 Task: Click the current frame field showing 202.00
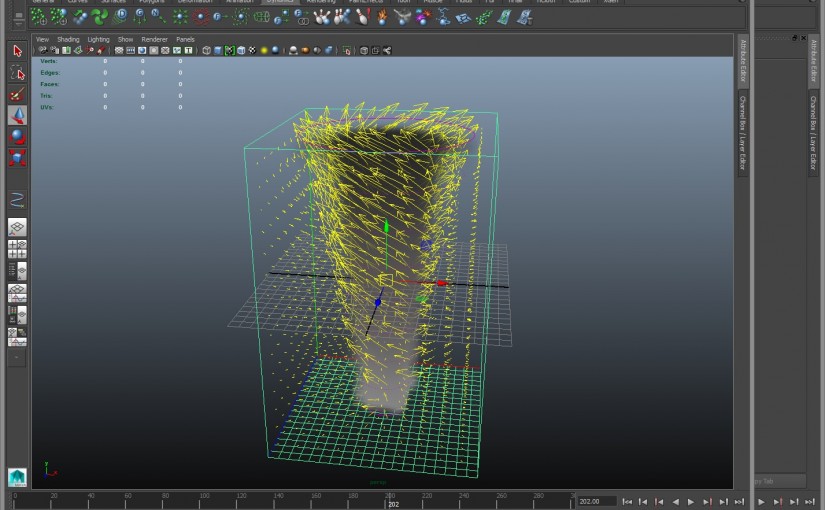point(597,502)
